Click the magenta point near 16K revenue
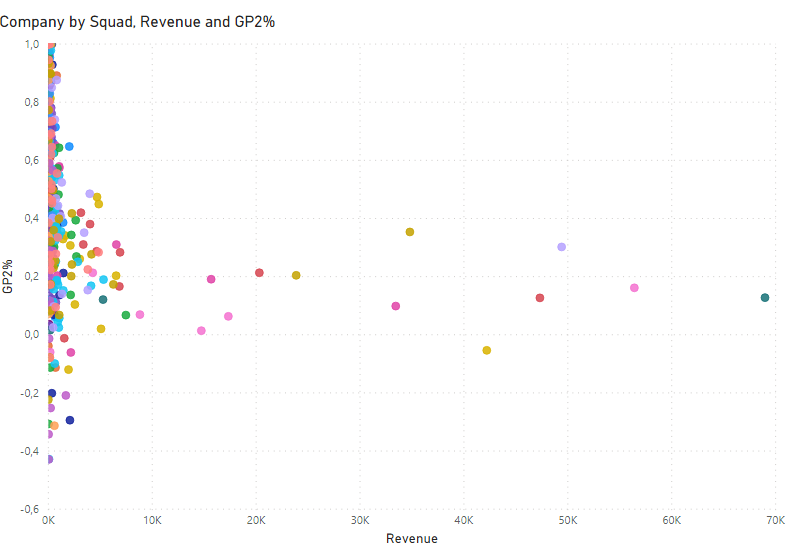 pos(211,279)
